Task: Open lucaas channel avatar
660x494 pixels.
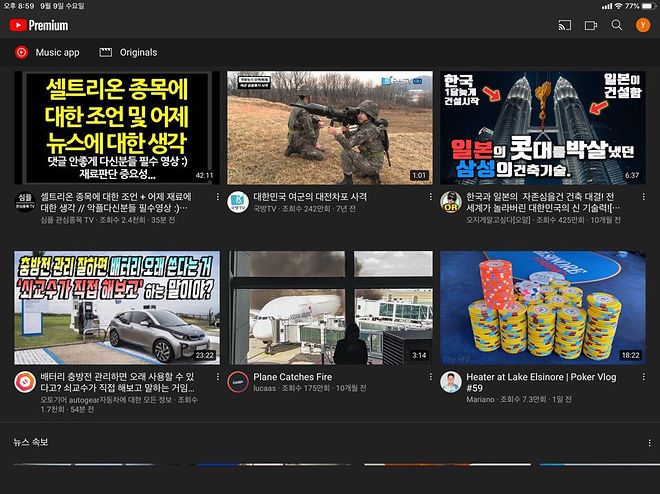Action: (x=238, y=382)
